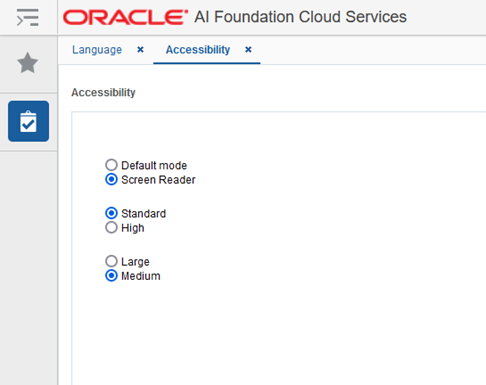Select Medium font size
The image size is (486, 385).
point(111,276)
